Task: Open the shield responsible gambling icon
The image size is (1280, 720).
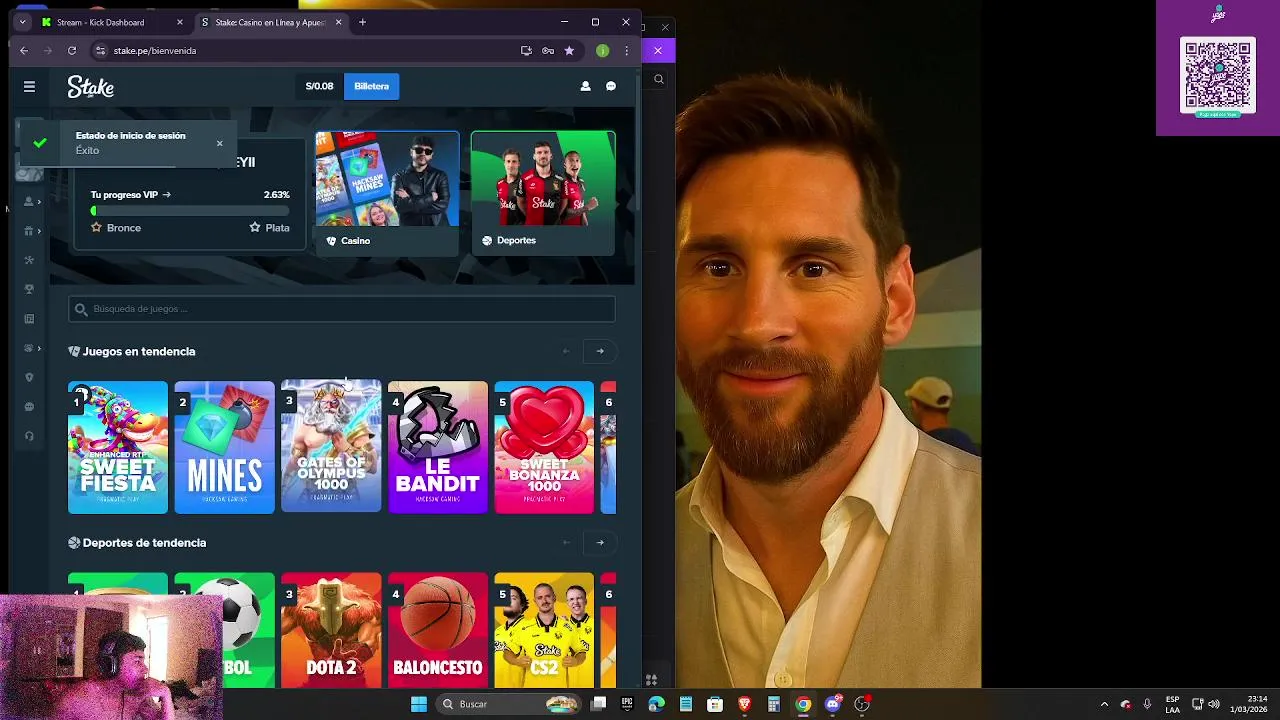Action: (29, 377)
